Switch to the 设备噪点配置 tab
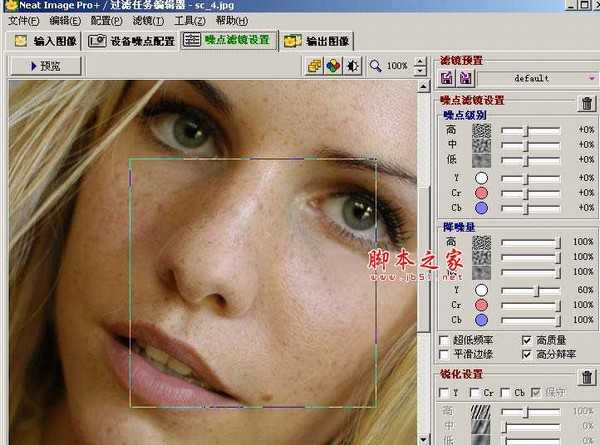600x445 pixels. pyautogui.click(x=131, y=41)
